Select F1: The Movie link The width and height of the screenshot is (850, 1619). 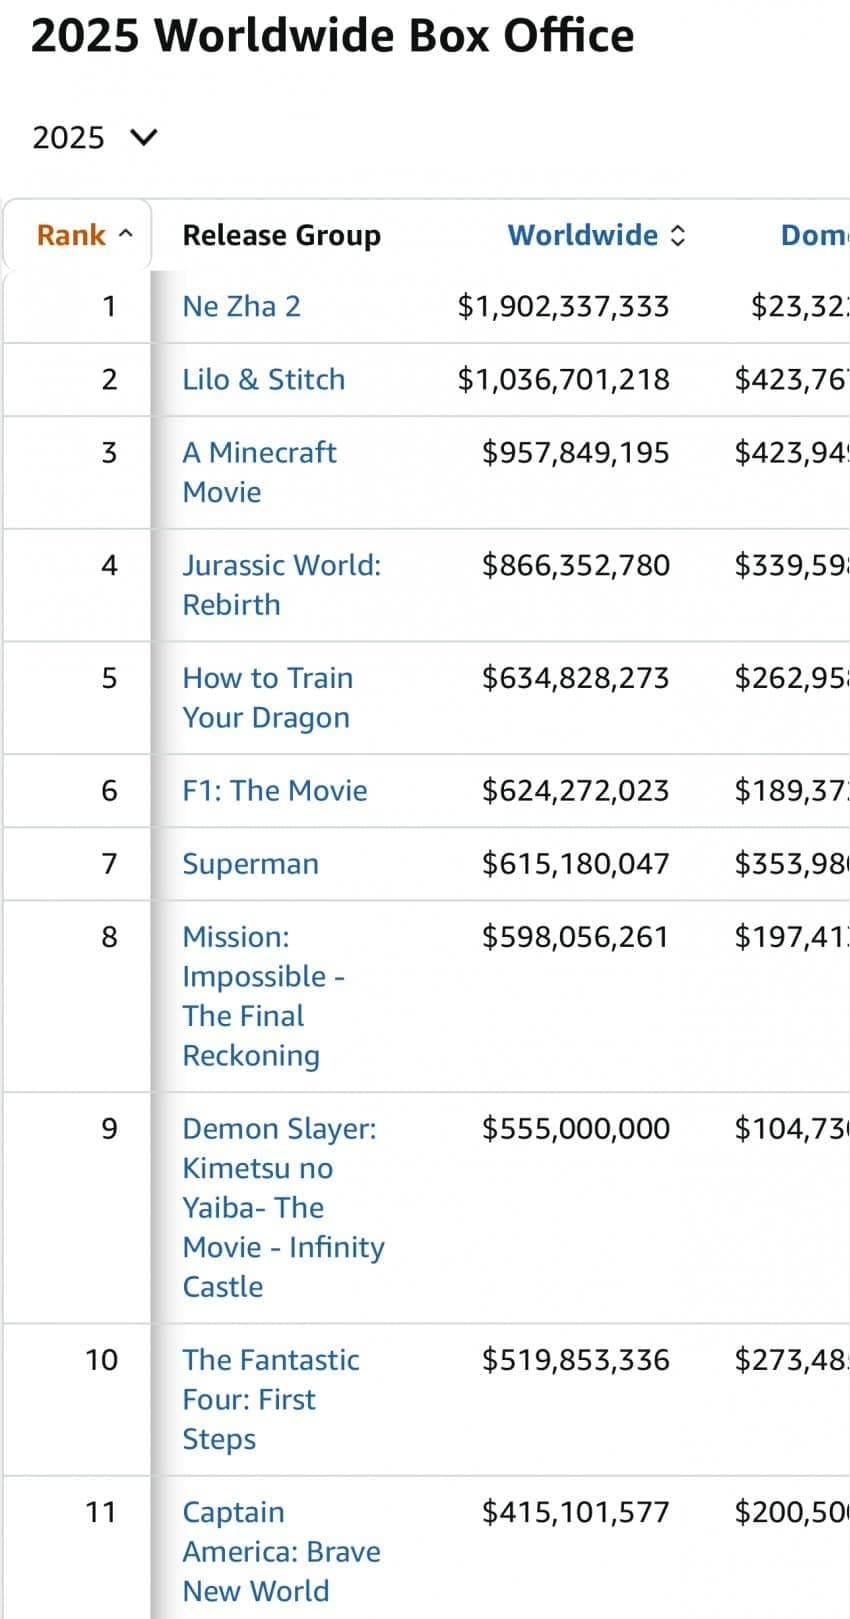tap(274, 791)
